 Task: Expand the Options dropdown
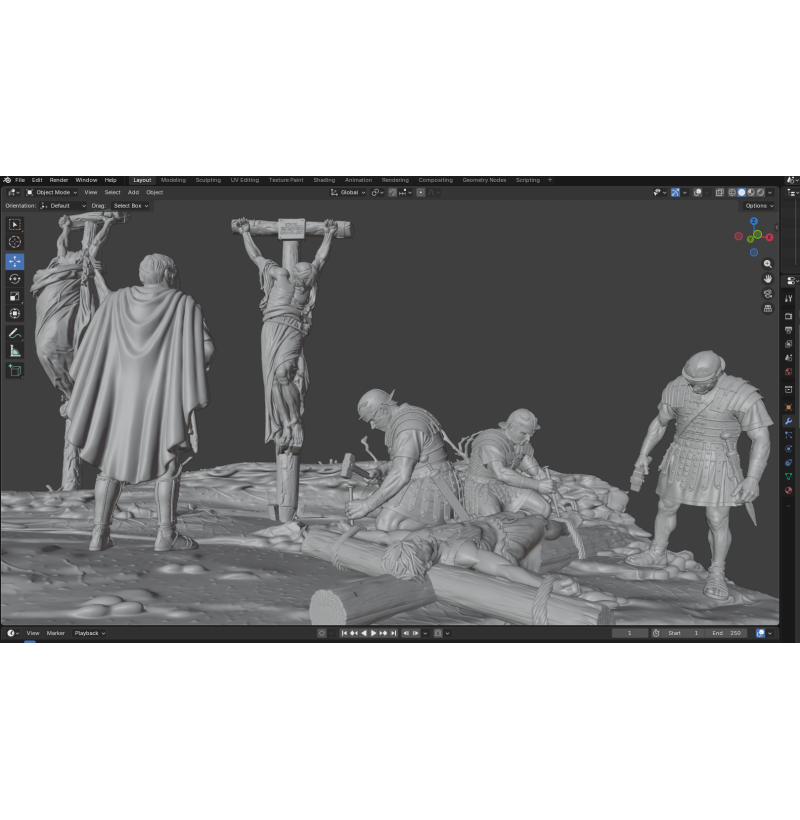(x=759, y=206)
